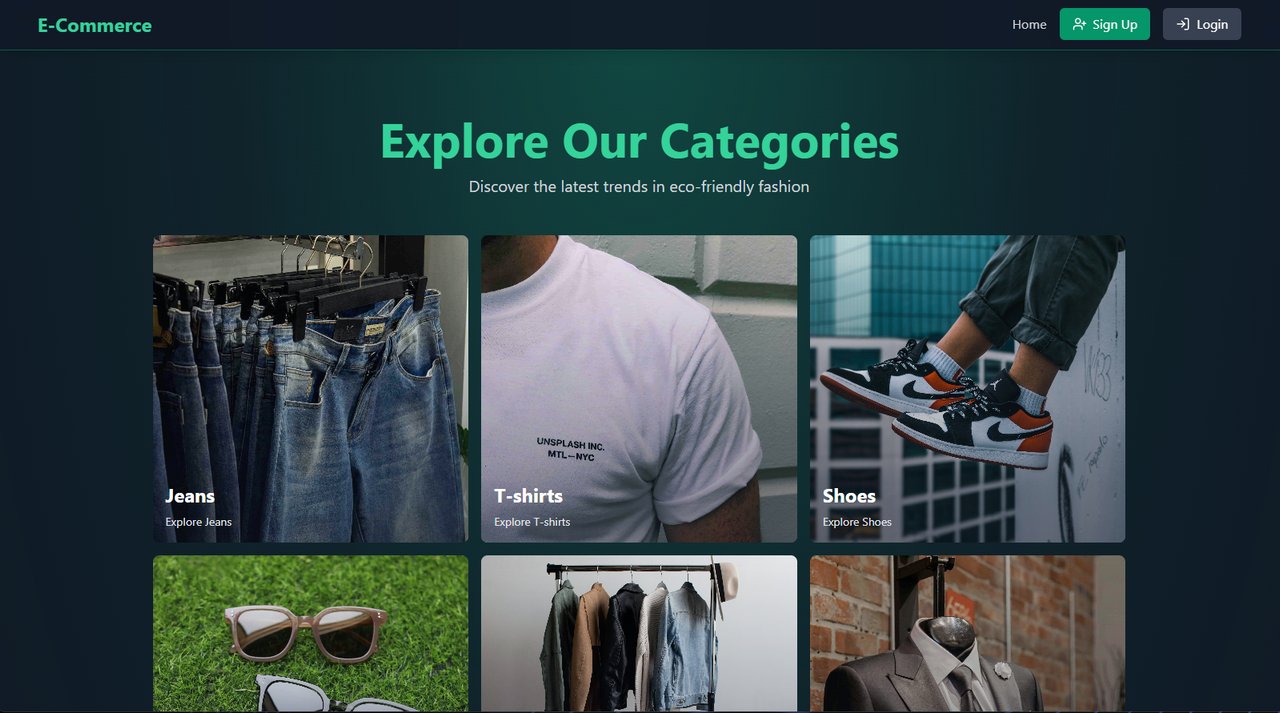Click the Explore T-shirts text

tap(532, 522)
